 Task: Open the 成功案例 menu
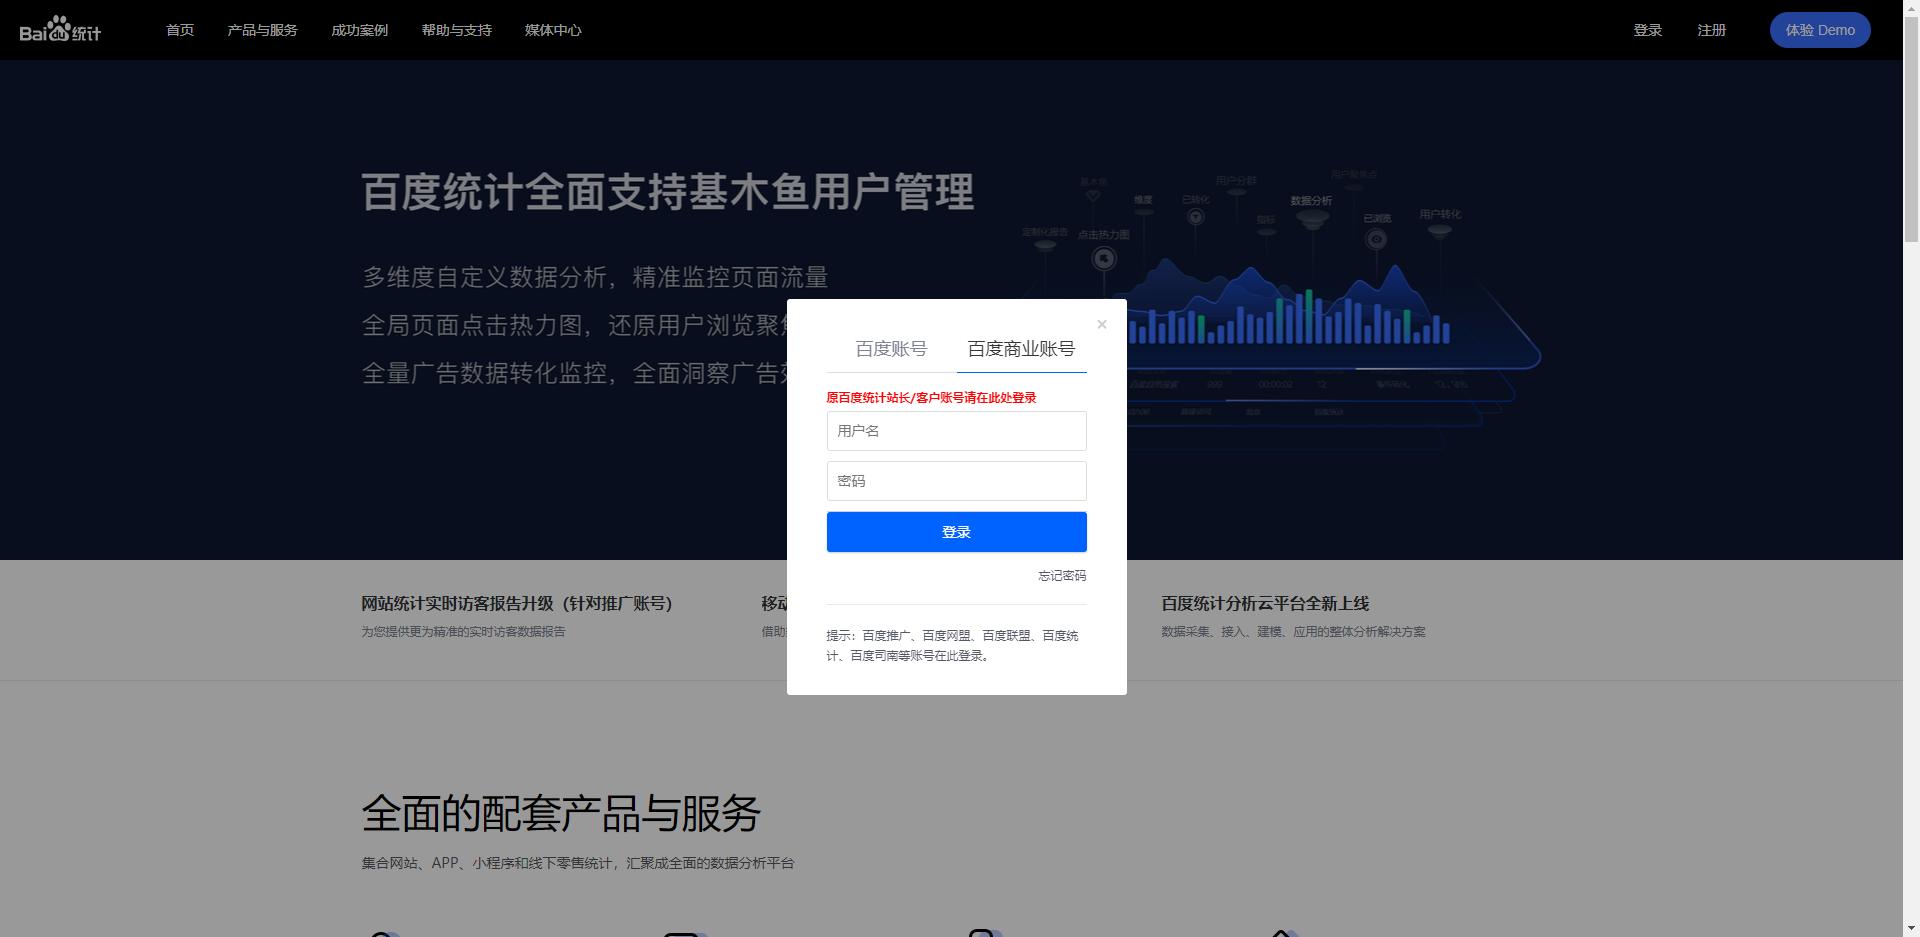pos(358,29)
